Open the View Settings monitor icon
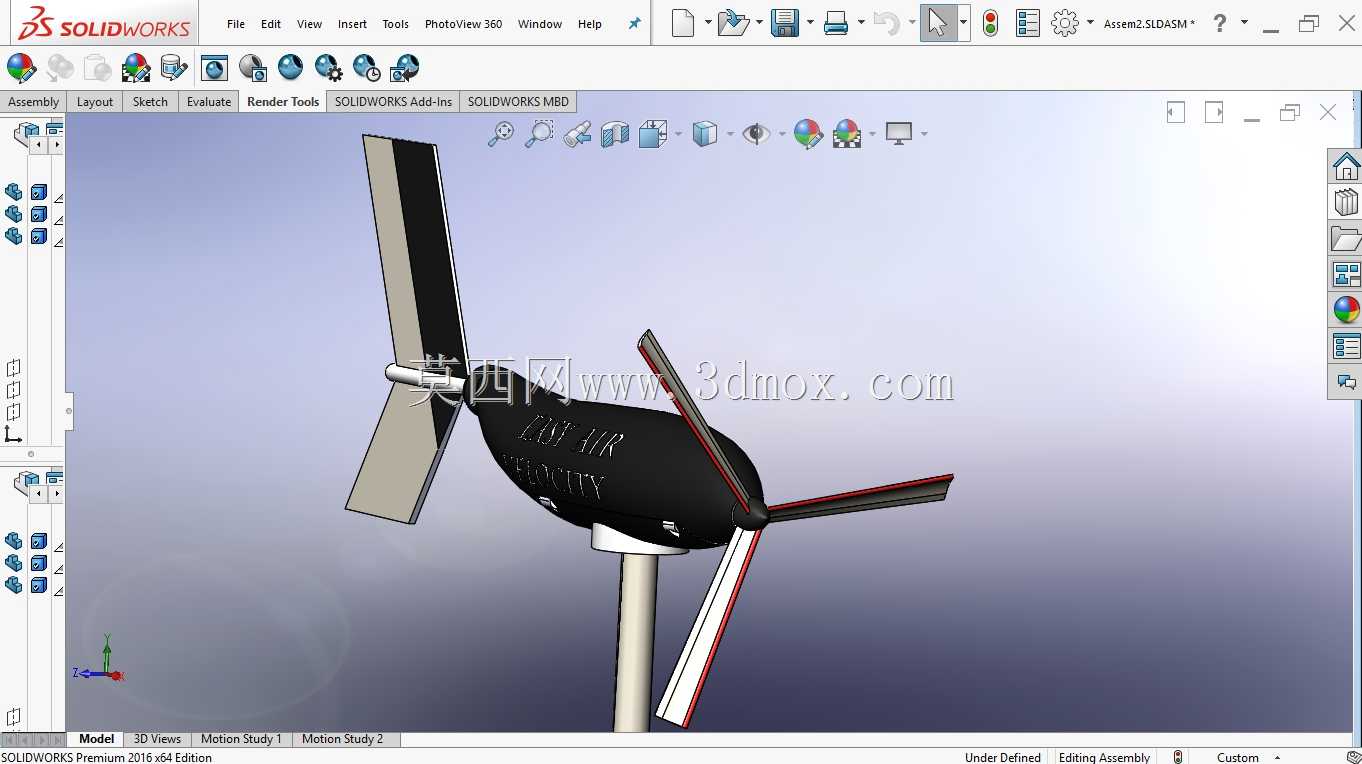Screen dimensions: 1362x764 coord(899,133)
